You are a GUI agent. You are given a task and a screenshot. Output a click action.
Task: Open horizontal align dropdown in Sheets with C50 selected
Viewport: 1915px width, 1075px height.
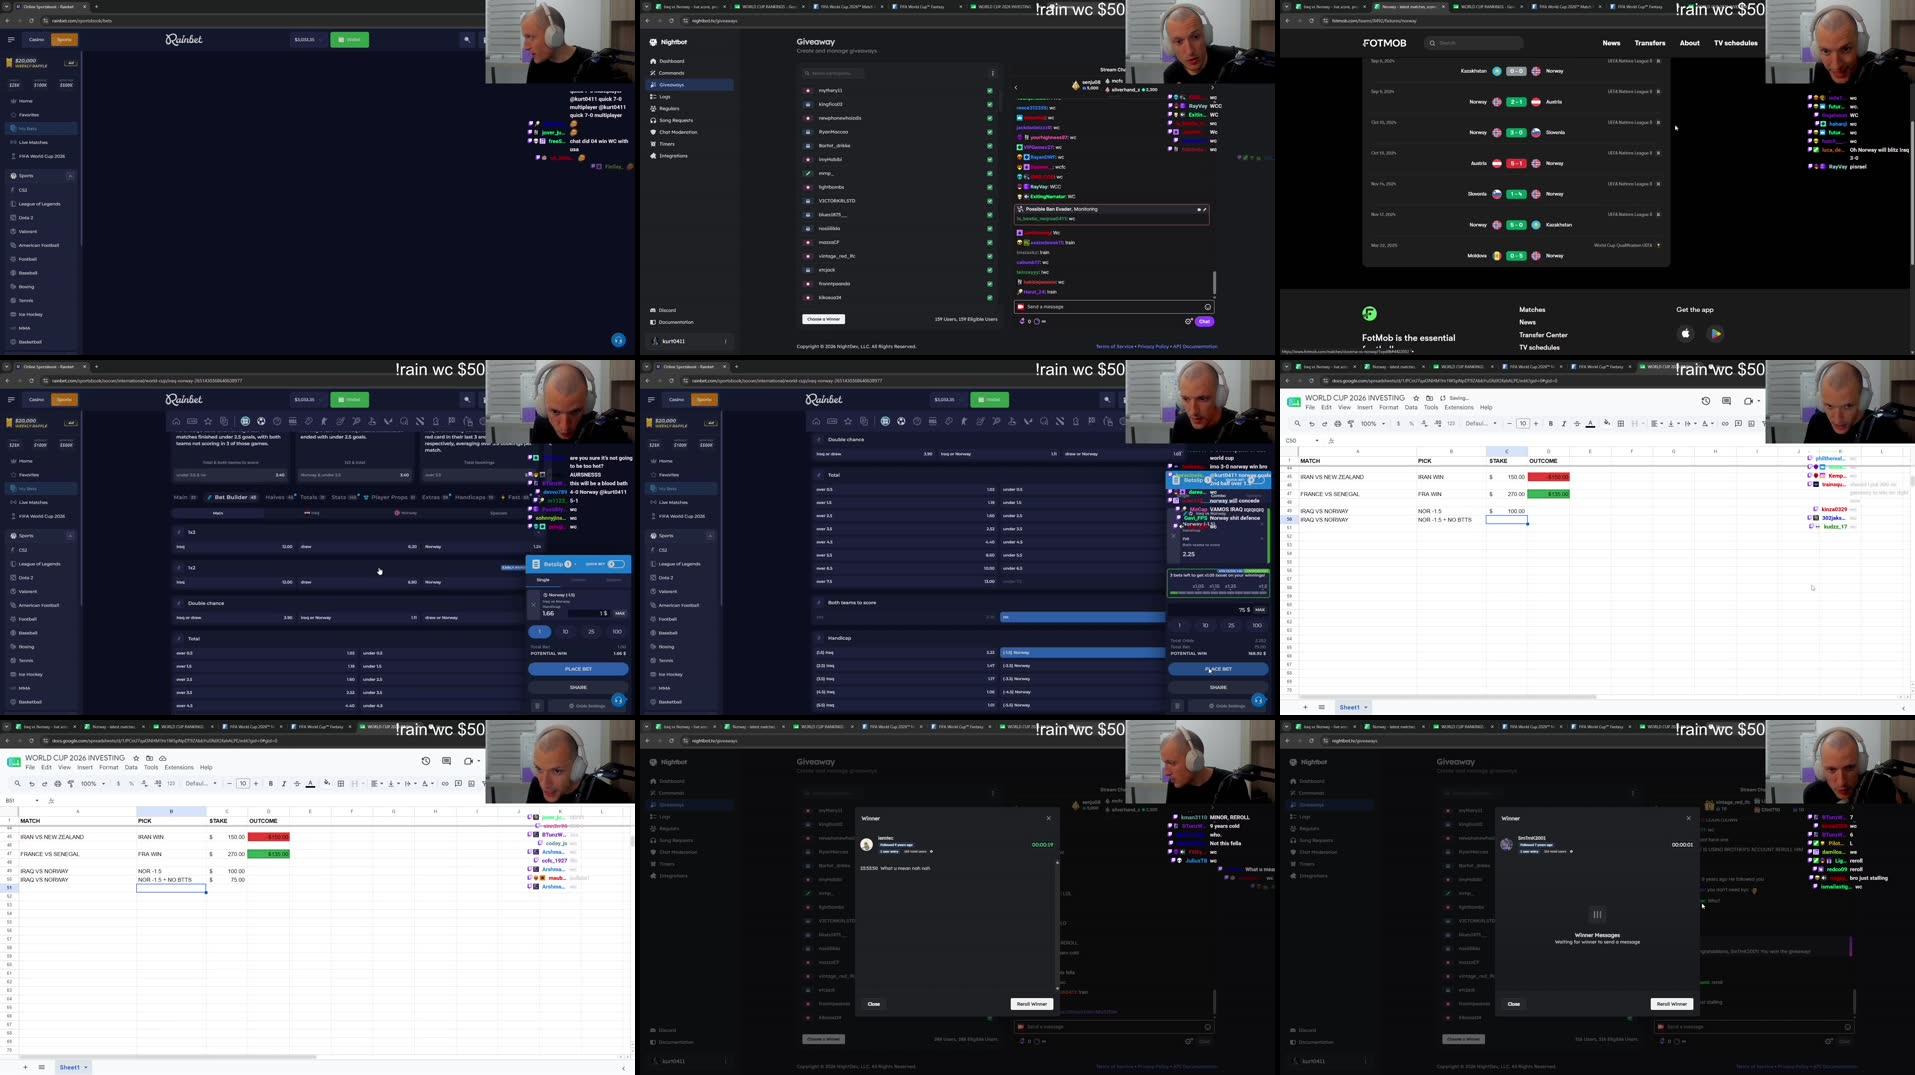[1657, 423]
